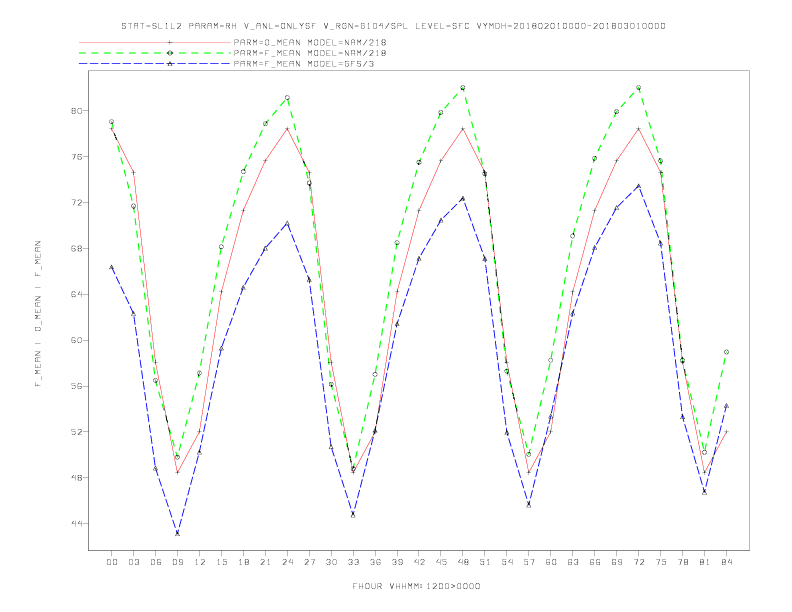The width and height of the screenshot is (792, 612).
Task: Click x-axis forecast hour label 18
Action: tap(243, 562)
